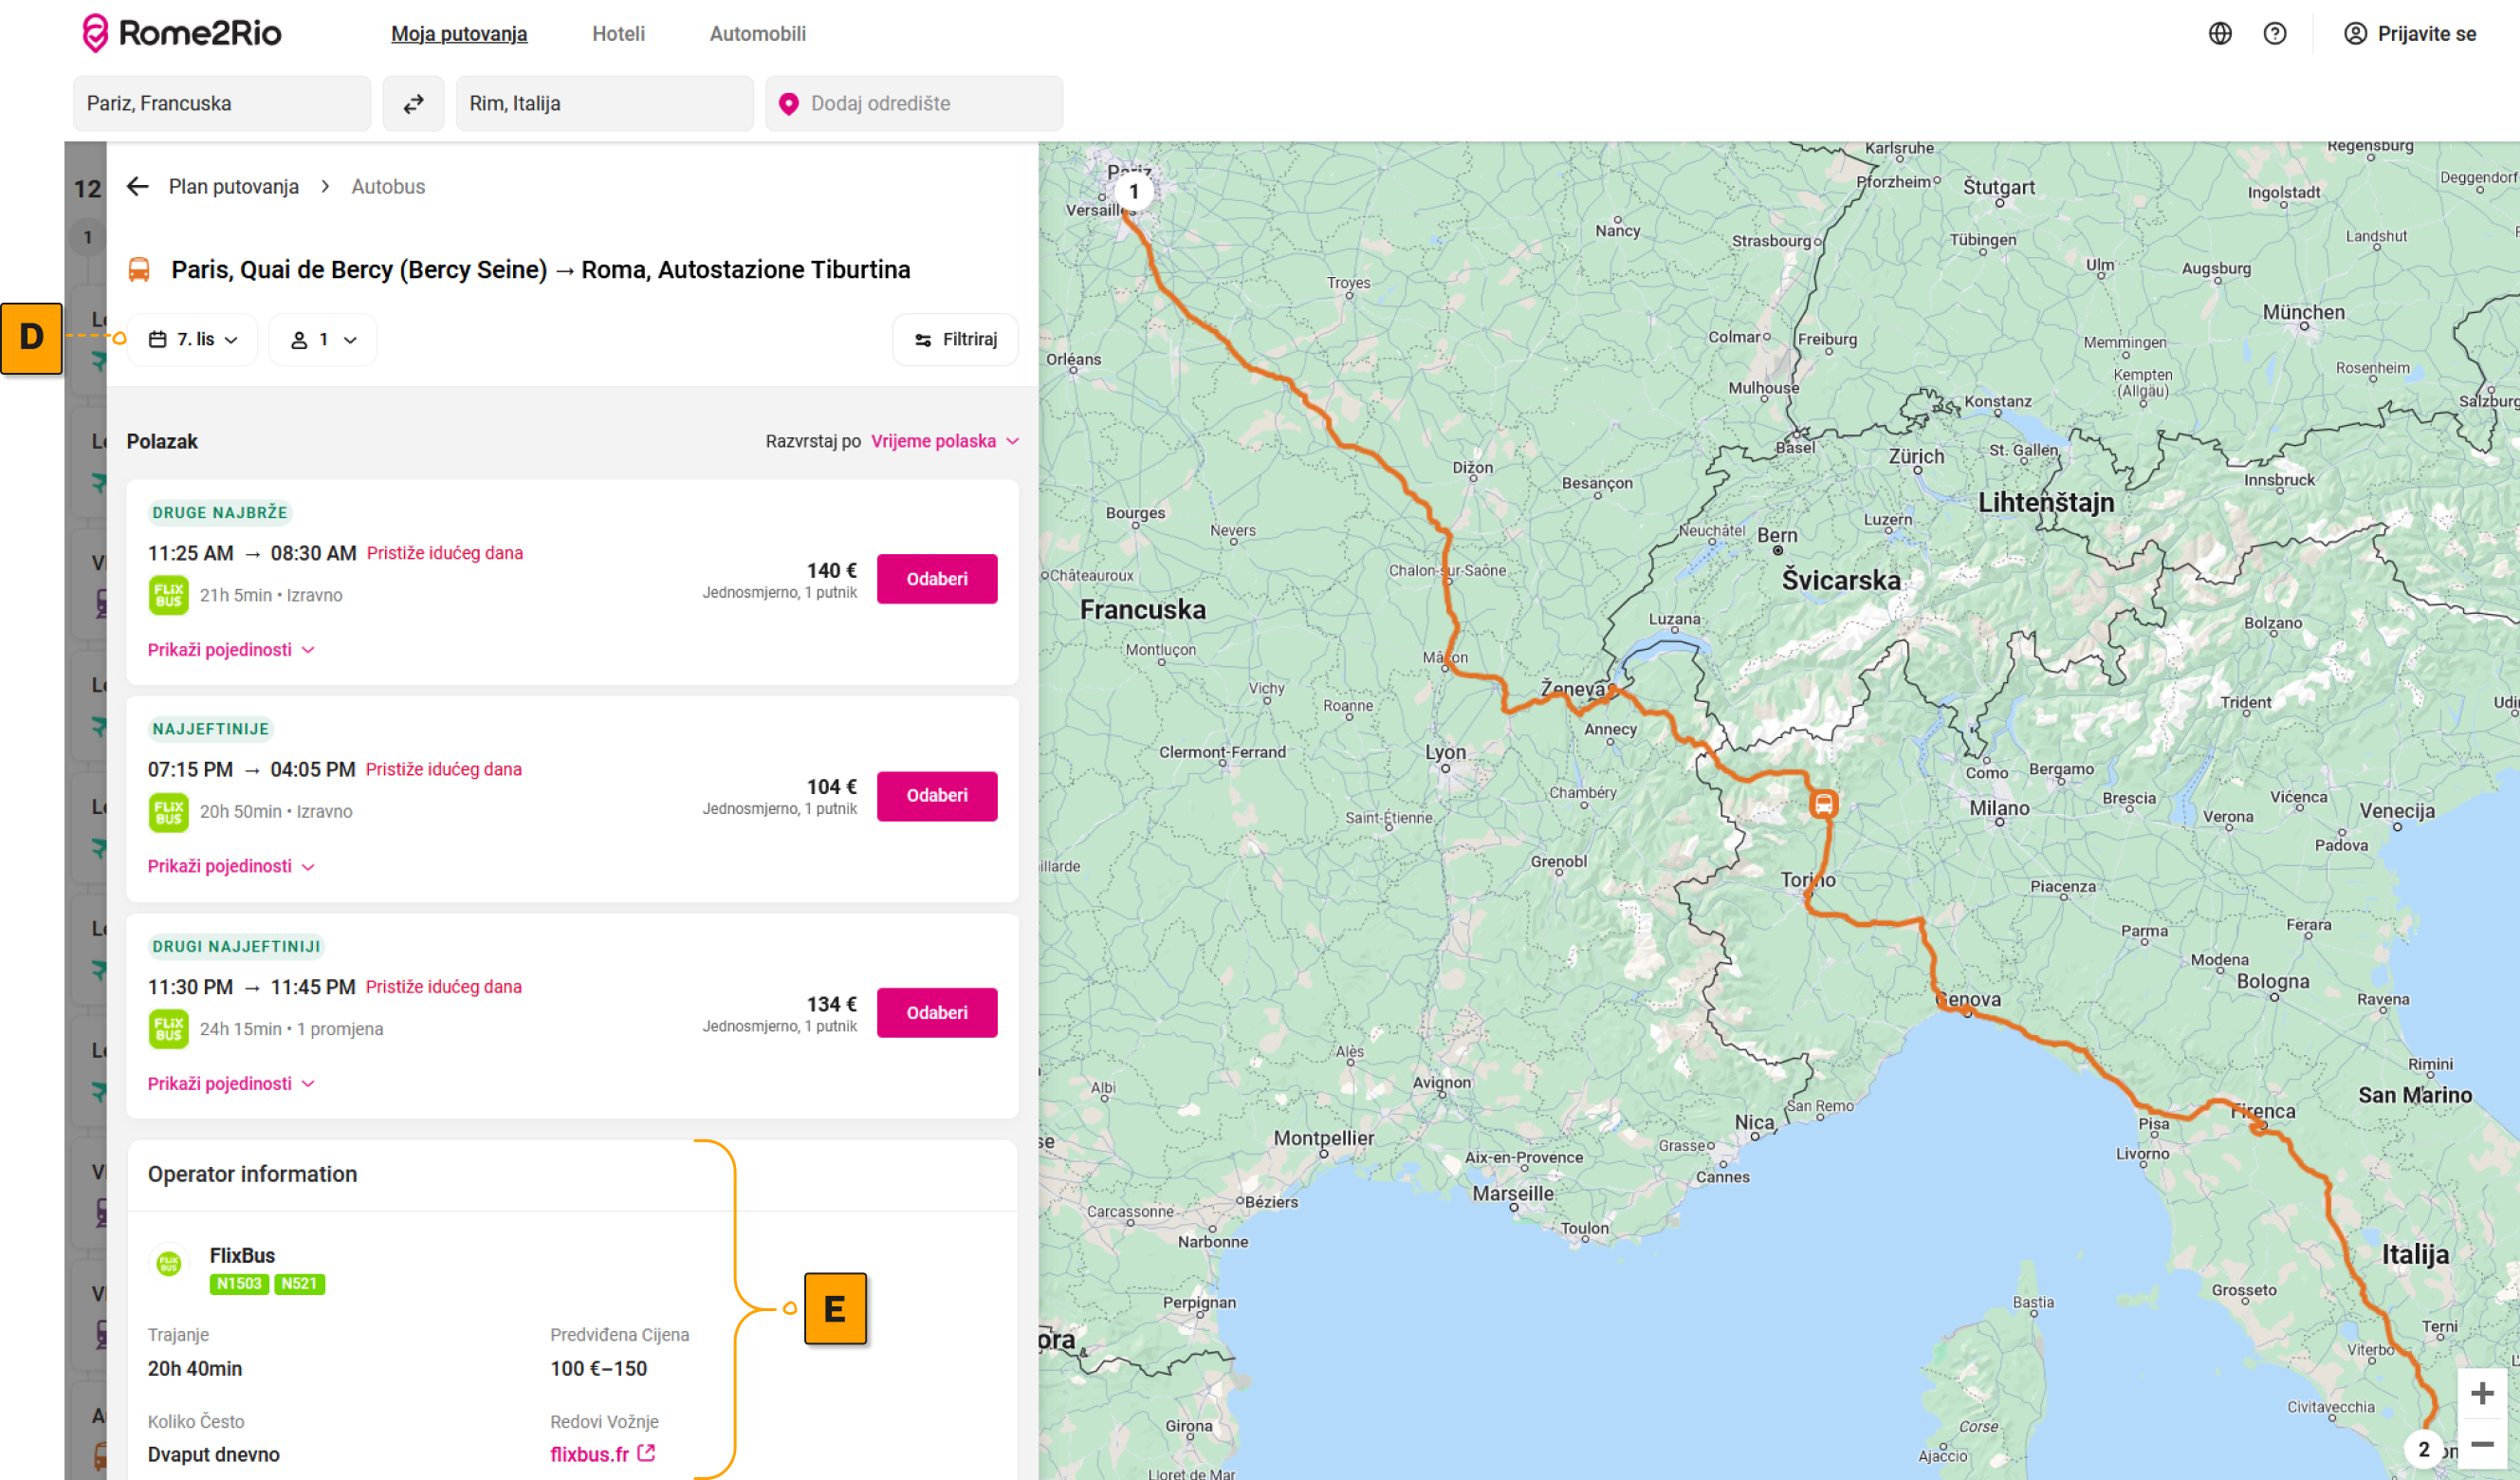This screenshot has height=1480, width=2520.
Task: Zoom out on the map
Action: (2481, 1444)
